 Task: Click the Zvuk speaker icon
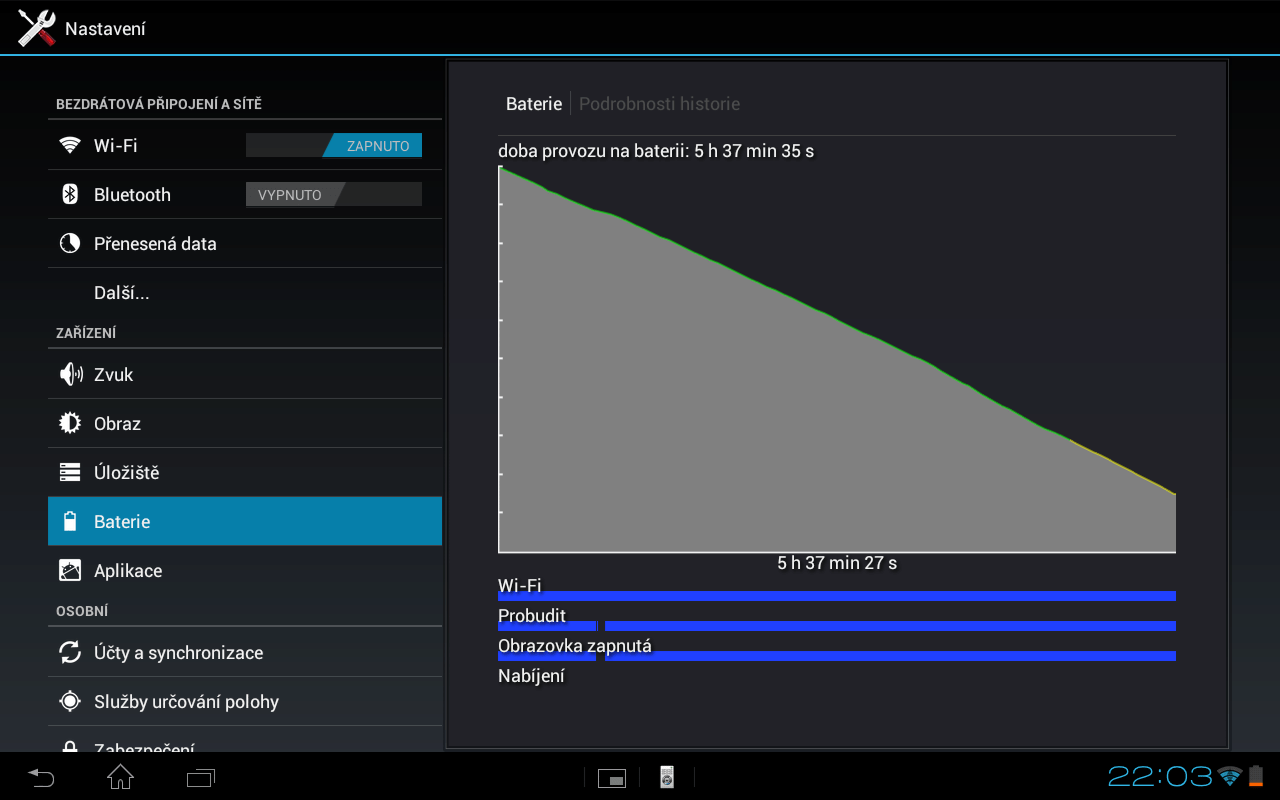(70, 375)
